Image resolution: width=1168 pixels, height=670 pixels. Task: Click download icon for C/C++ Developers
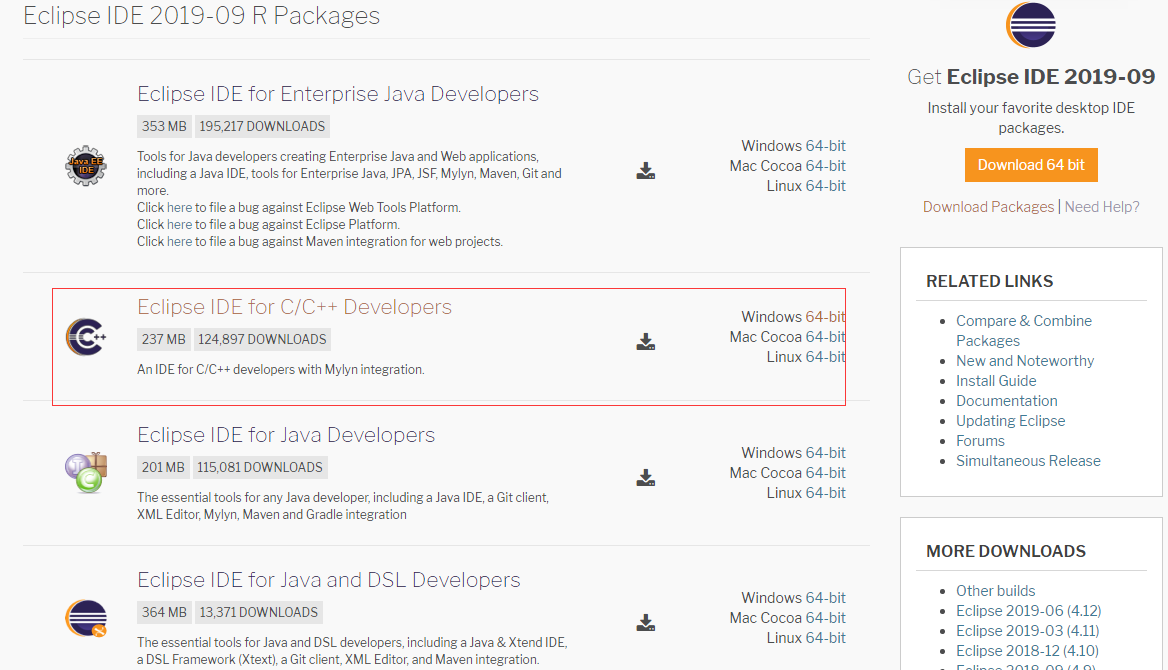click(646, 341)
